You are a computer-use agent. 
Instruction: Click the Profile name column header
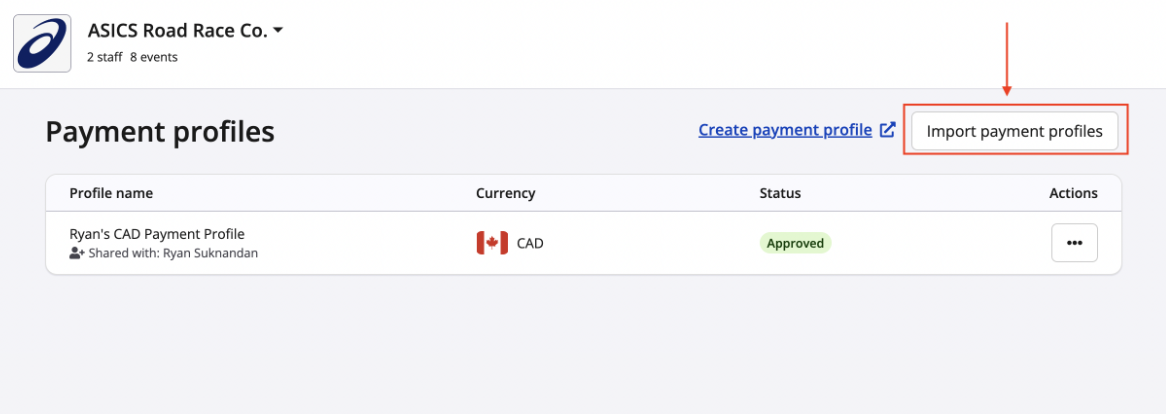111,193
